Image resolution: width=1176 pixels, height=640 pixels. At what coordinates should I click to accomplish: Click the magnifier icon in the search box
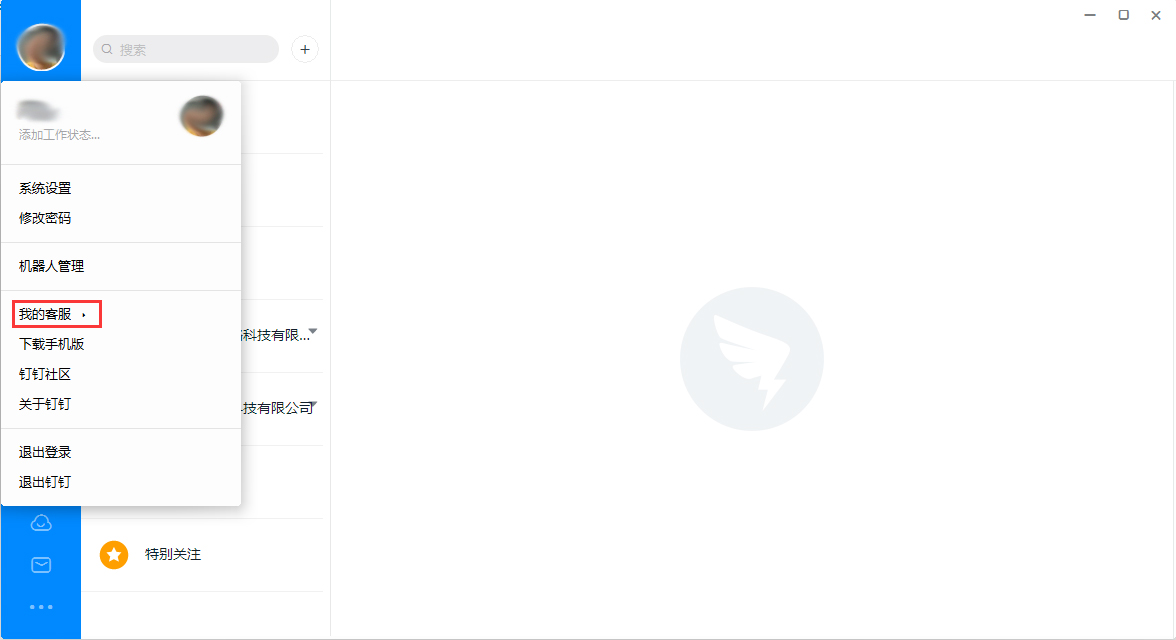coord(108,48)
